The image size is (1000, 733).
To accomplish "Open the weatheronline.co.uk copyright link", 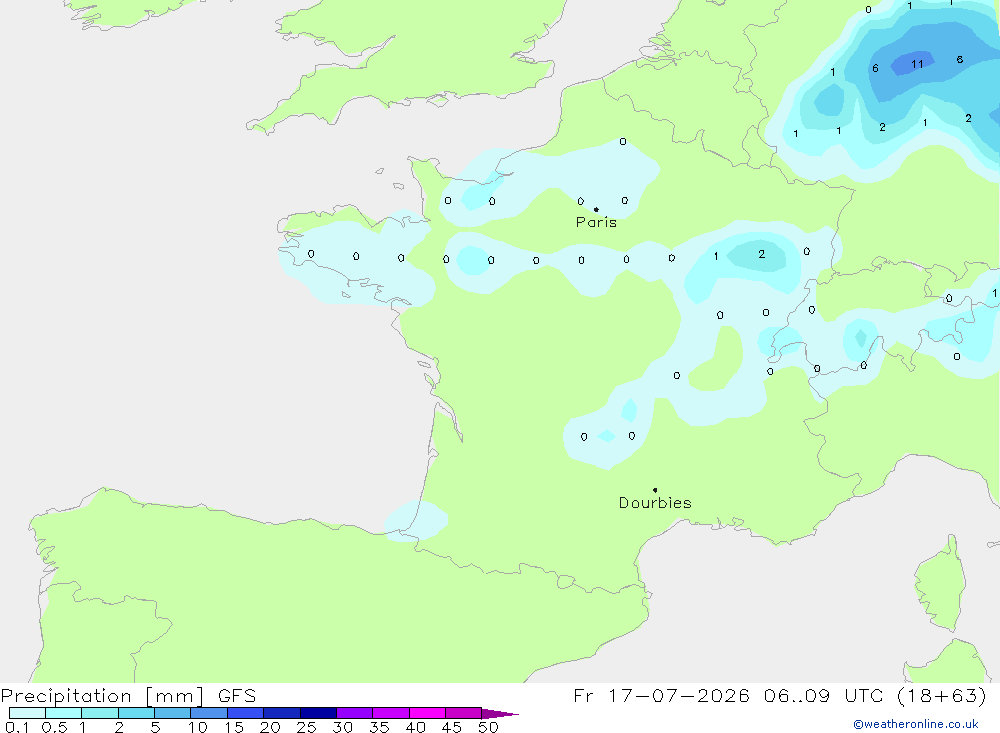I will coord(916,724).
